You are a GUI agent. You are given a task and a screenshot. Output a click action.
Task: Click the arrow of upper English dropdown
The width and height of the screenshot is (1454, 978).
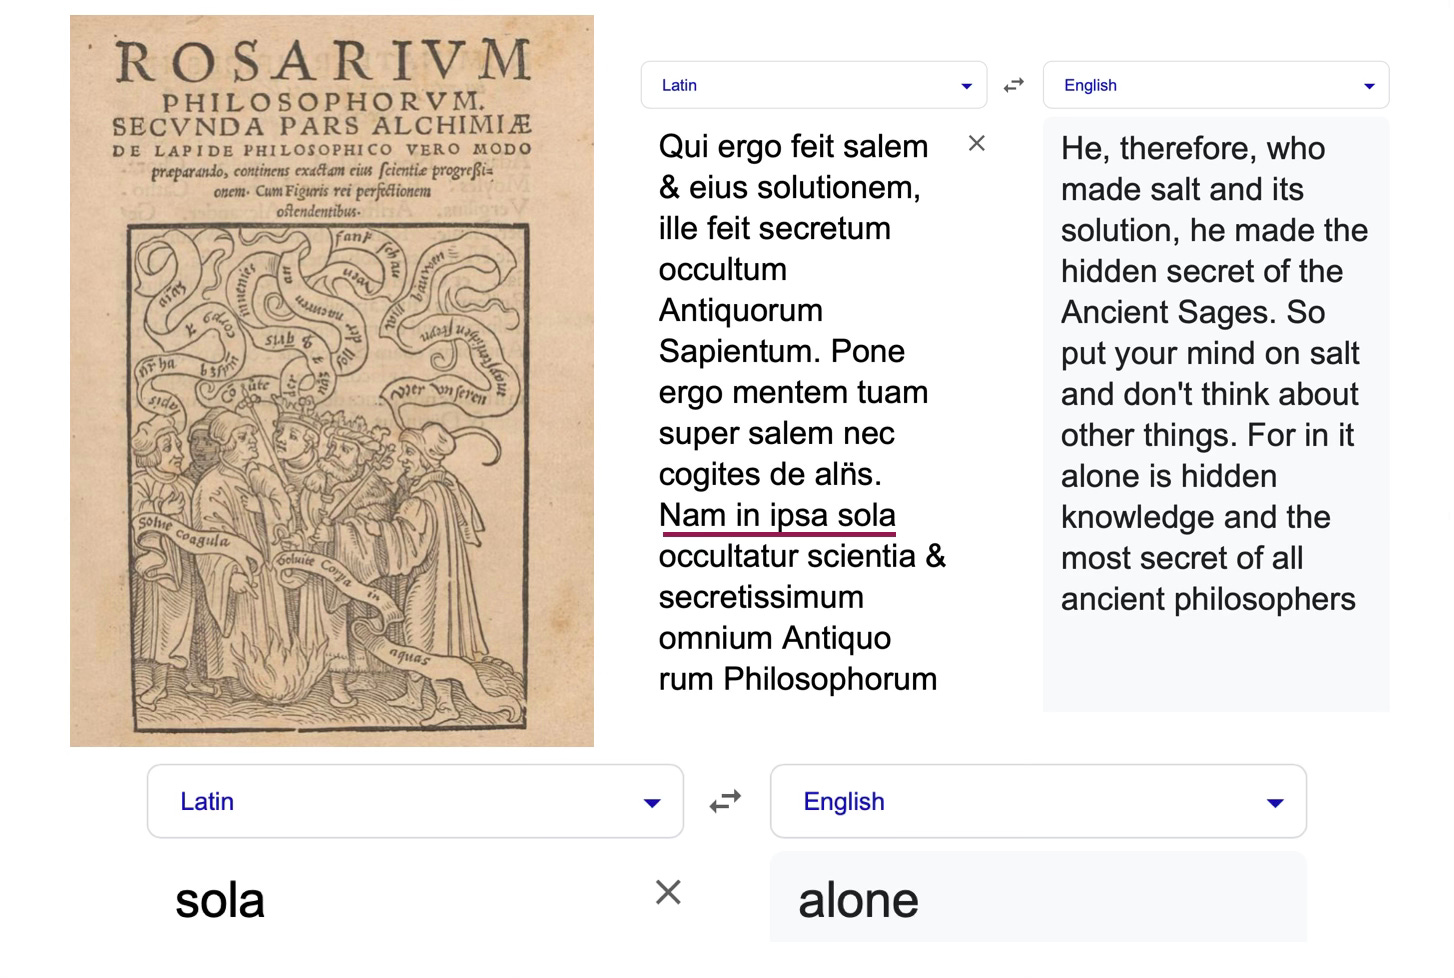coord(1369,86)
